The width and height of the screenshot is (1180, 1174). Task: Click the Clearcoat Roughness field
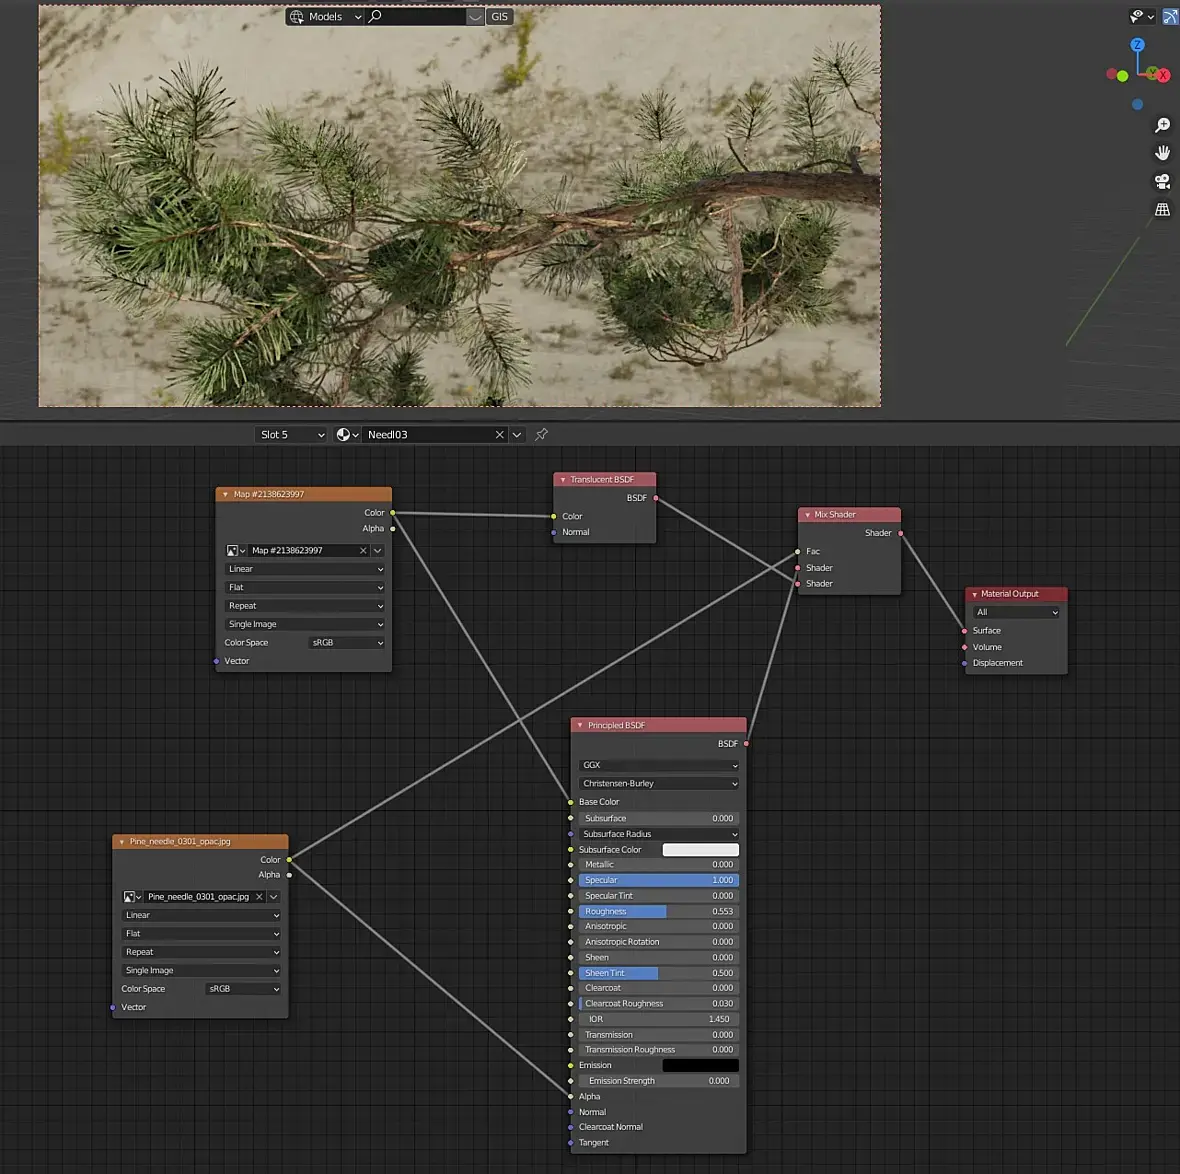(658, 1004)
